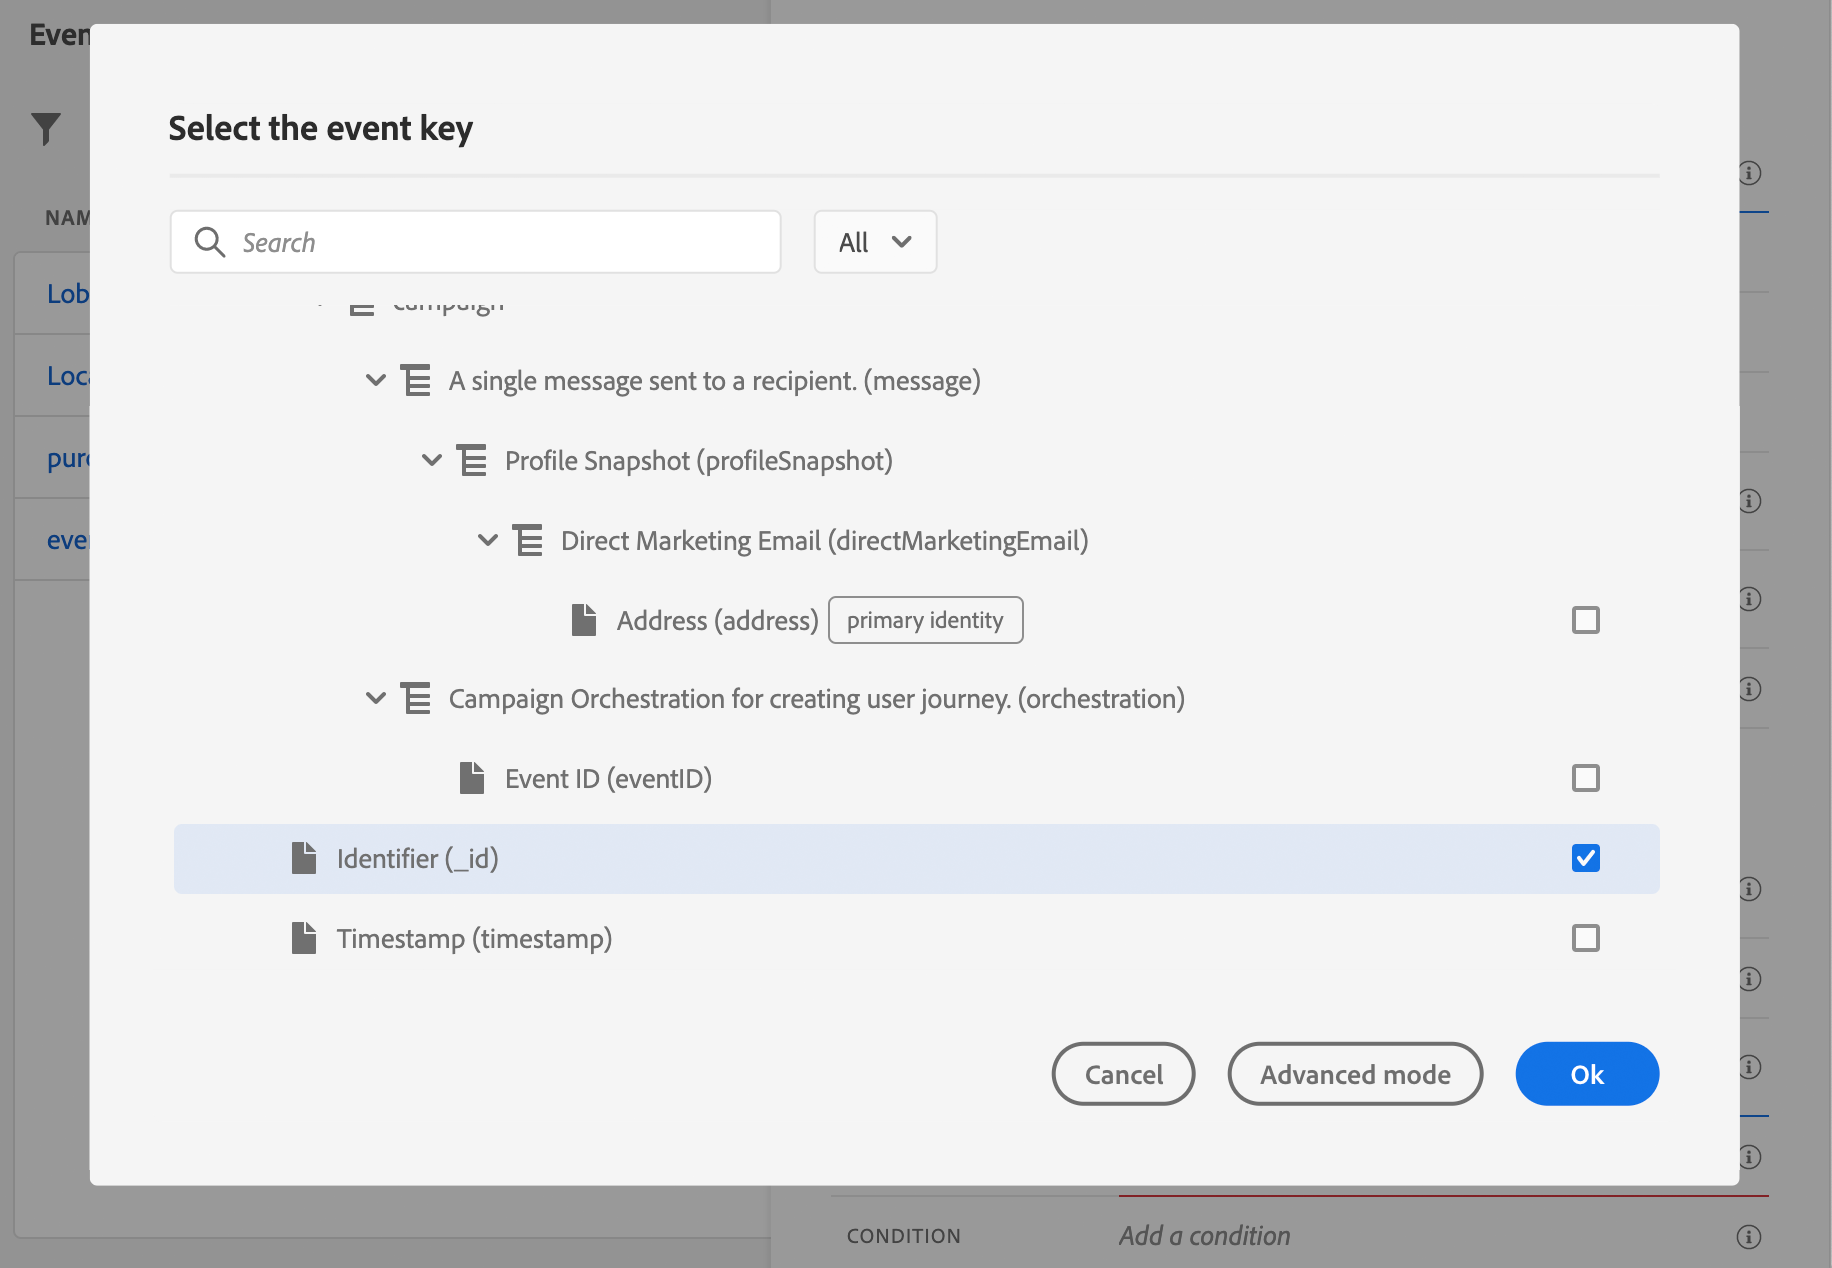Tick the Timestamp (timestamp) checkbox
Viewport: 1832px width, 1268px height.
tap(1586, 938)
